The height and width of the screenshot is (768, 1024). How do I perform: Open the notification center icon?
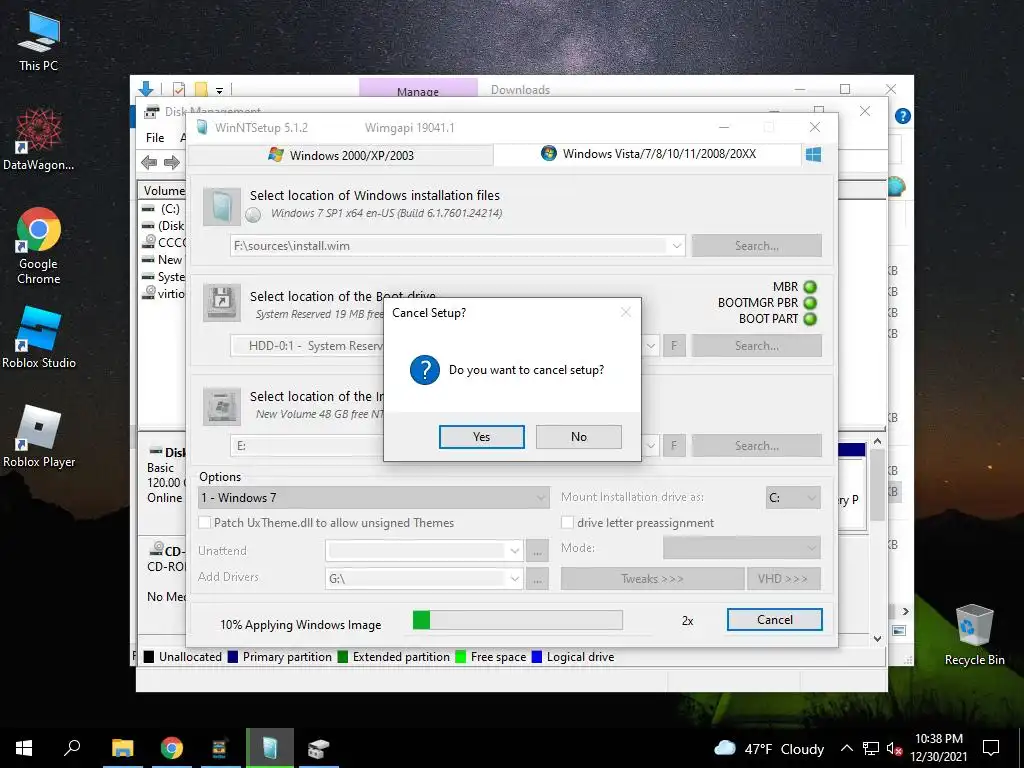(991, 748)
